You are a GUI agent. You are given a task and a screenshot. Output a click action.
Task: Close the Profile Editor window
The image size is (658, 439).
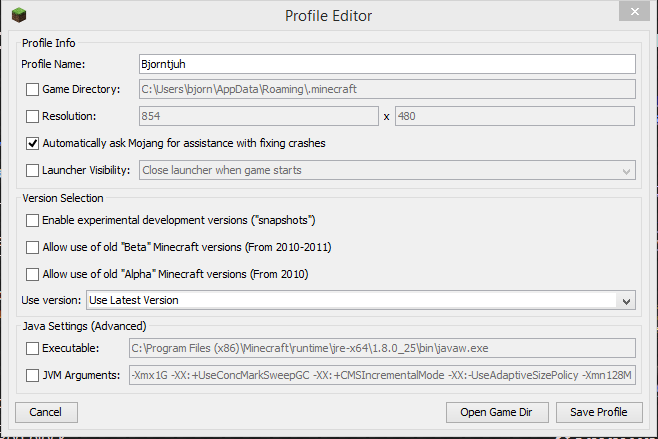634,12
